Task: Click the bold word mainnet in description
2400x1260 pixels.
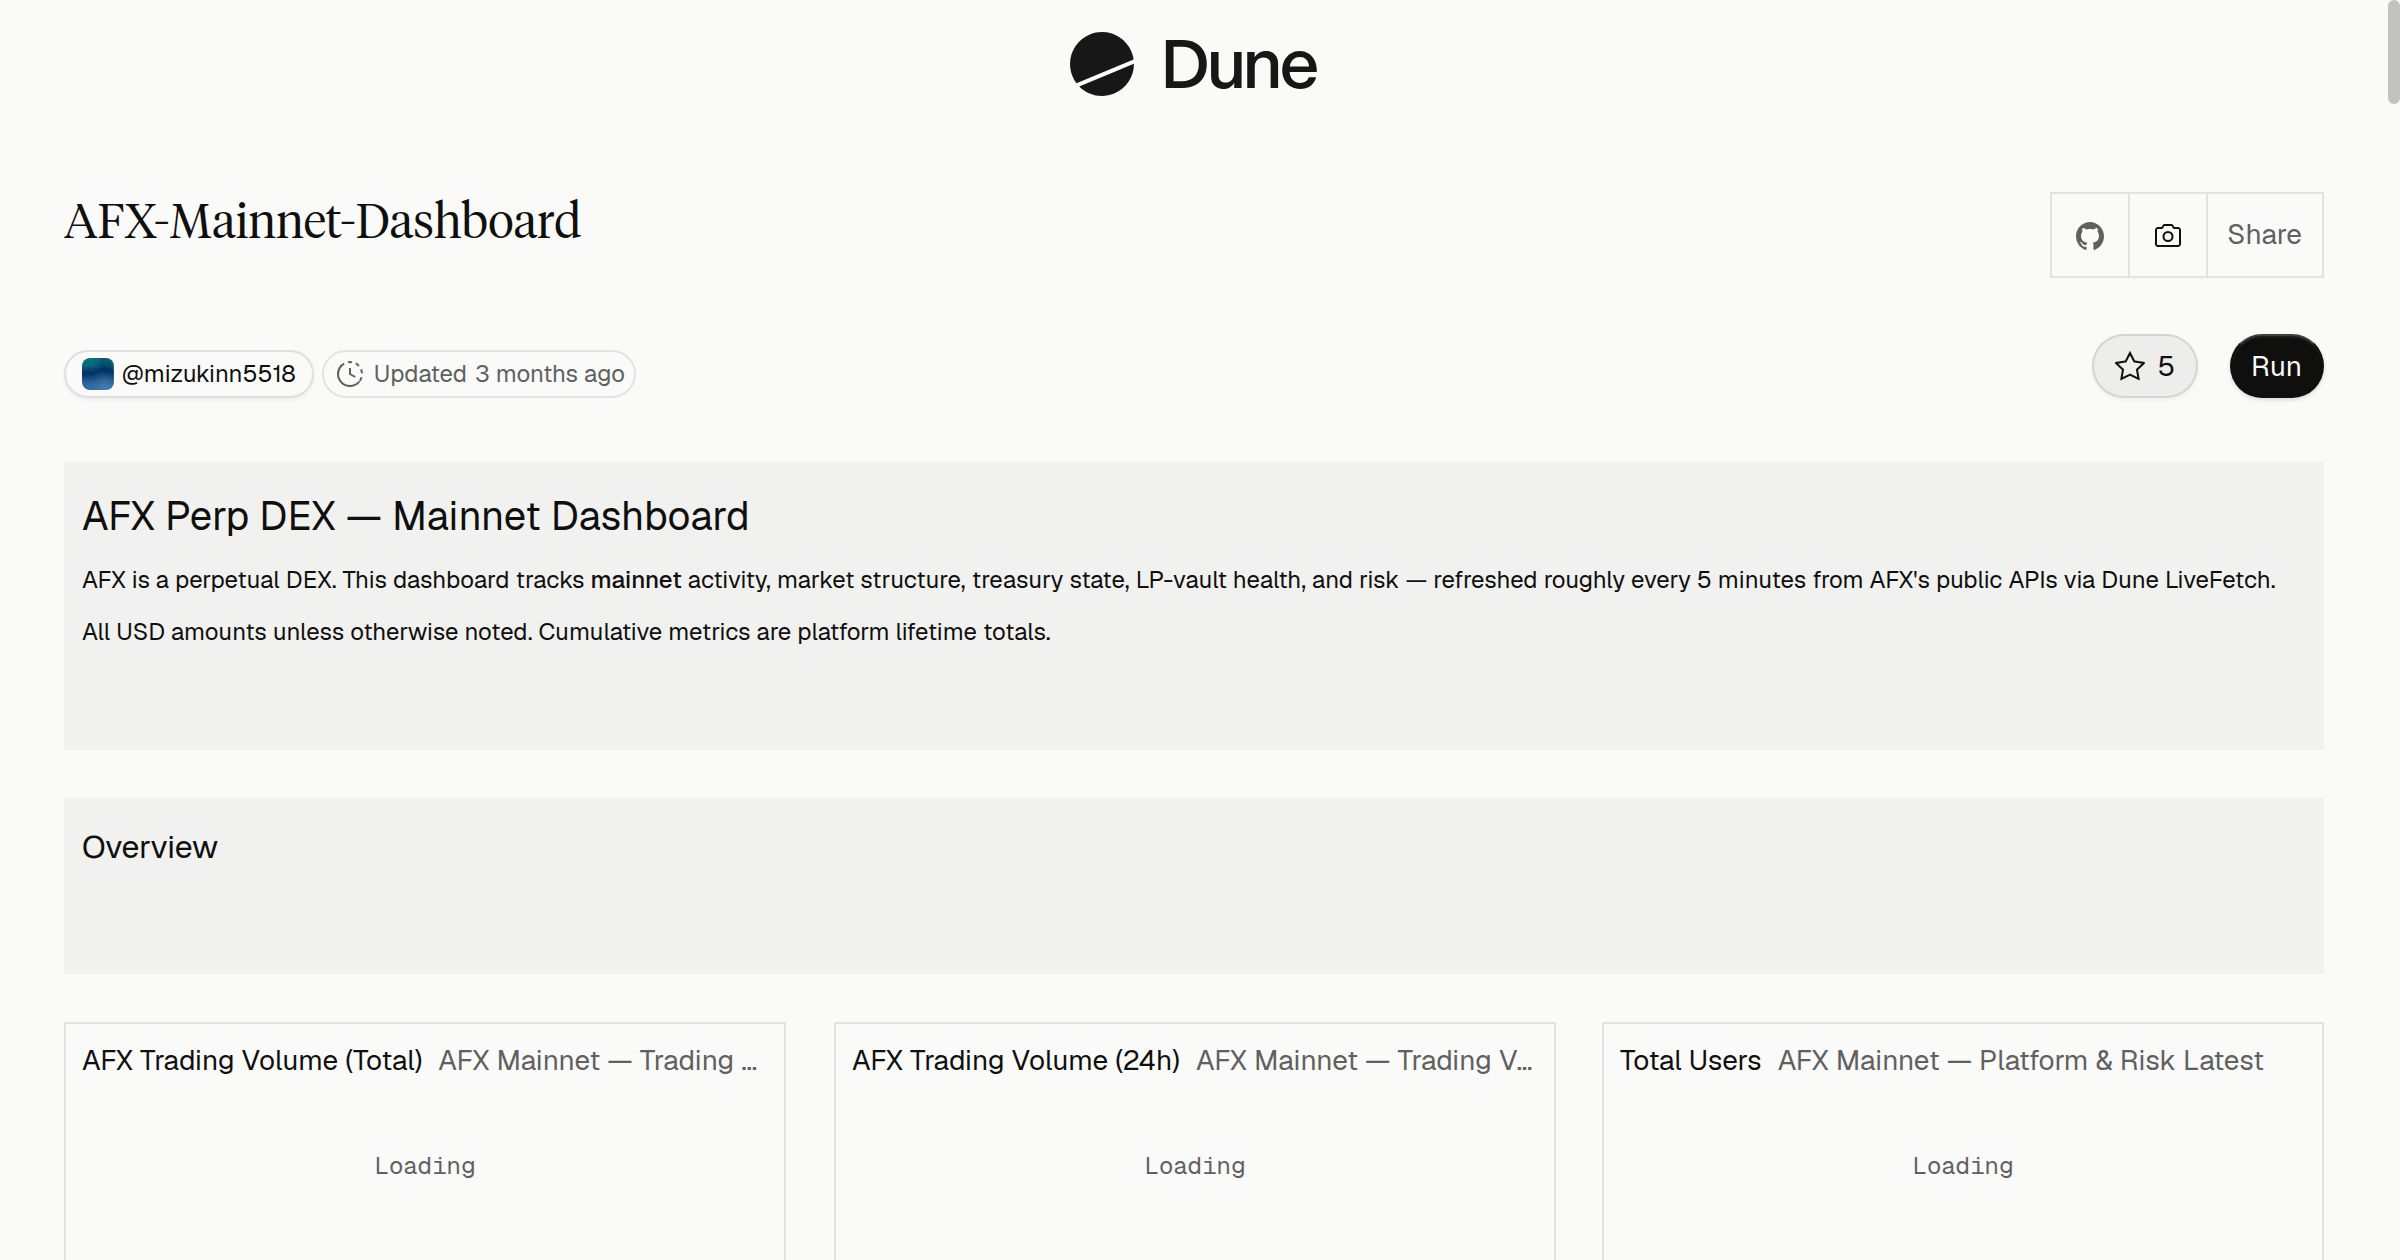Action: (x=636, y=580)
